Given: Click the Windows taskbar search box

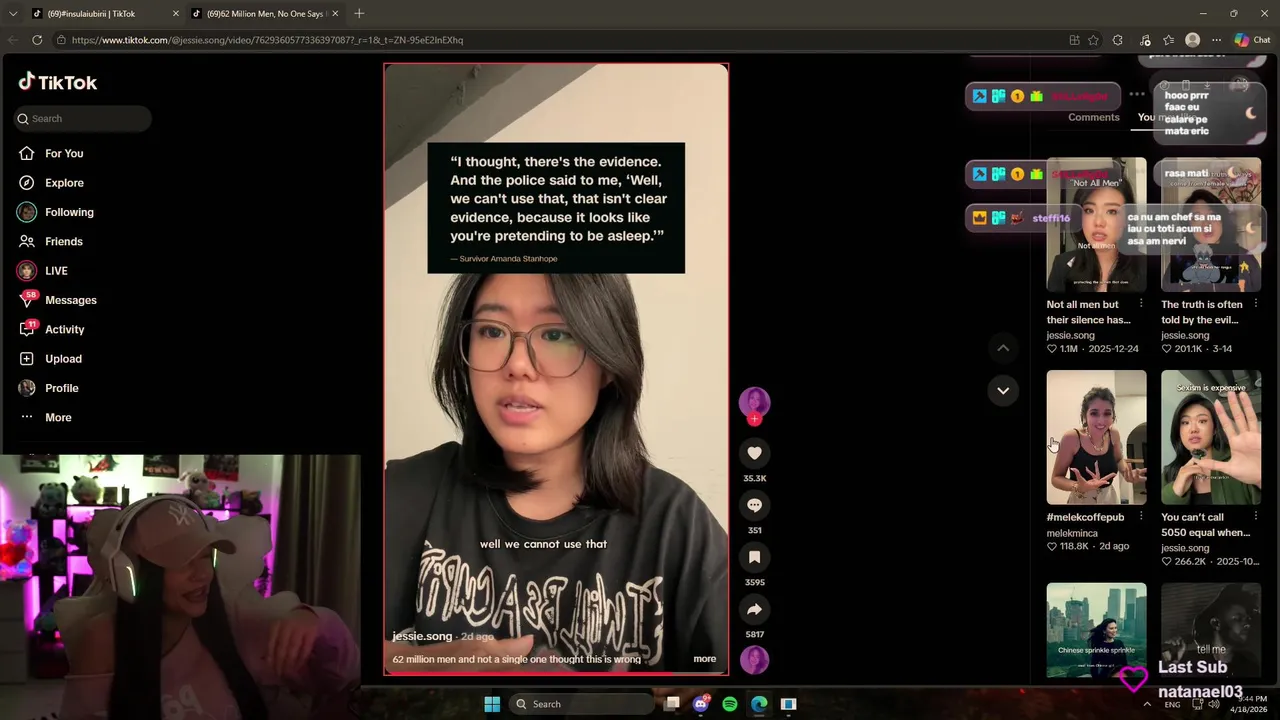Looking at the screenshot, I should tap(583, 704).
